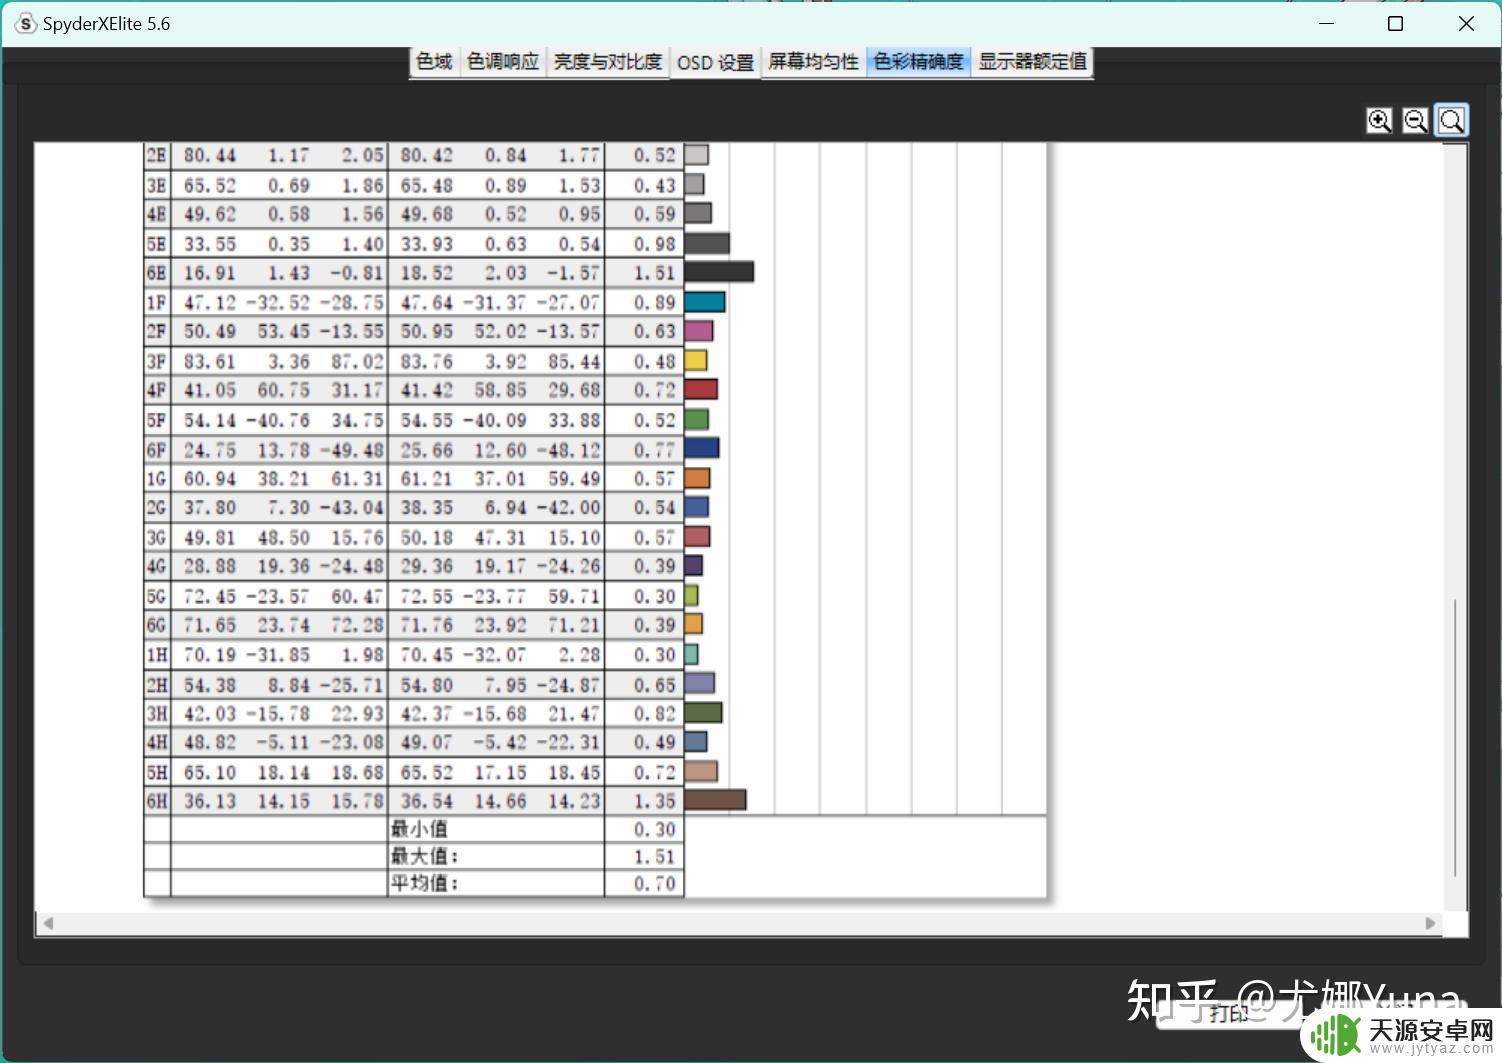Click delta value 0.82 in row 3H

(x=655, y=713)
